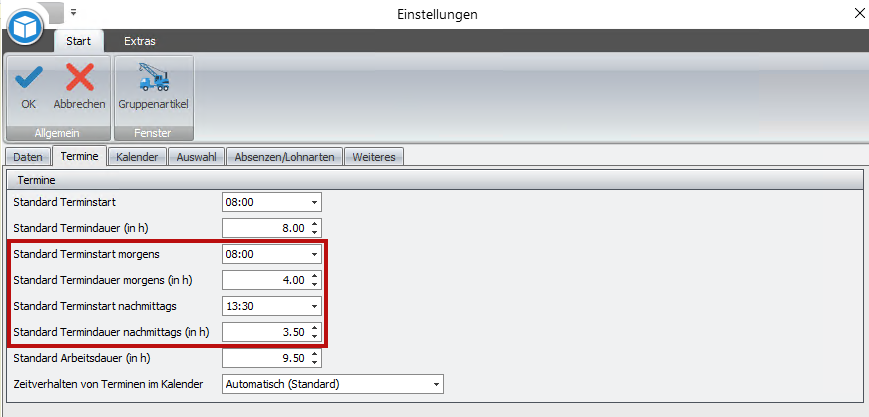Image resolution: width=869 pixels, height=417 pixels.
Task: Open Zeitverhalten von Terminen dropdown
Action: (x=435, y=384)
